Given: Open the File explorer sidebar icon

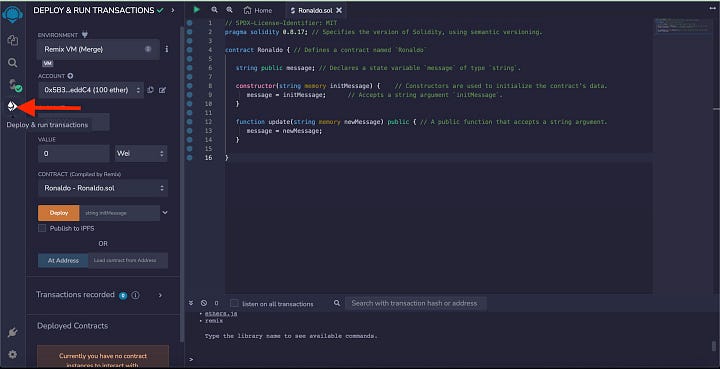Looking at the screenshot, I should 12,40.
